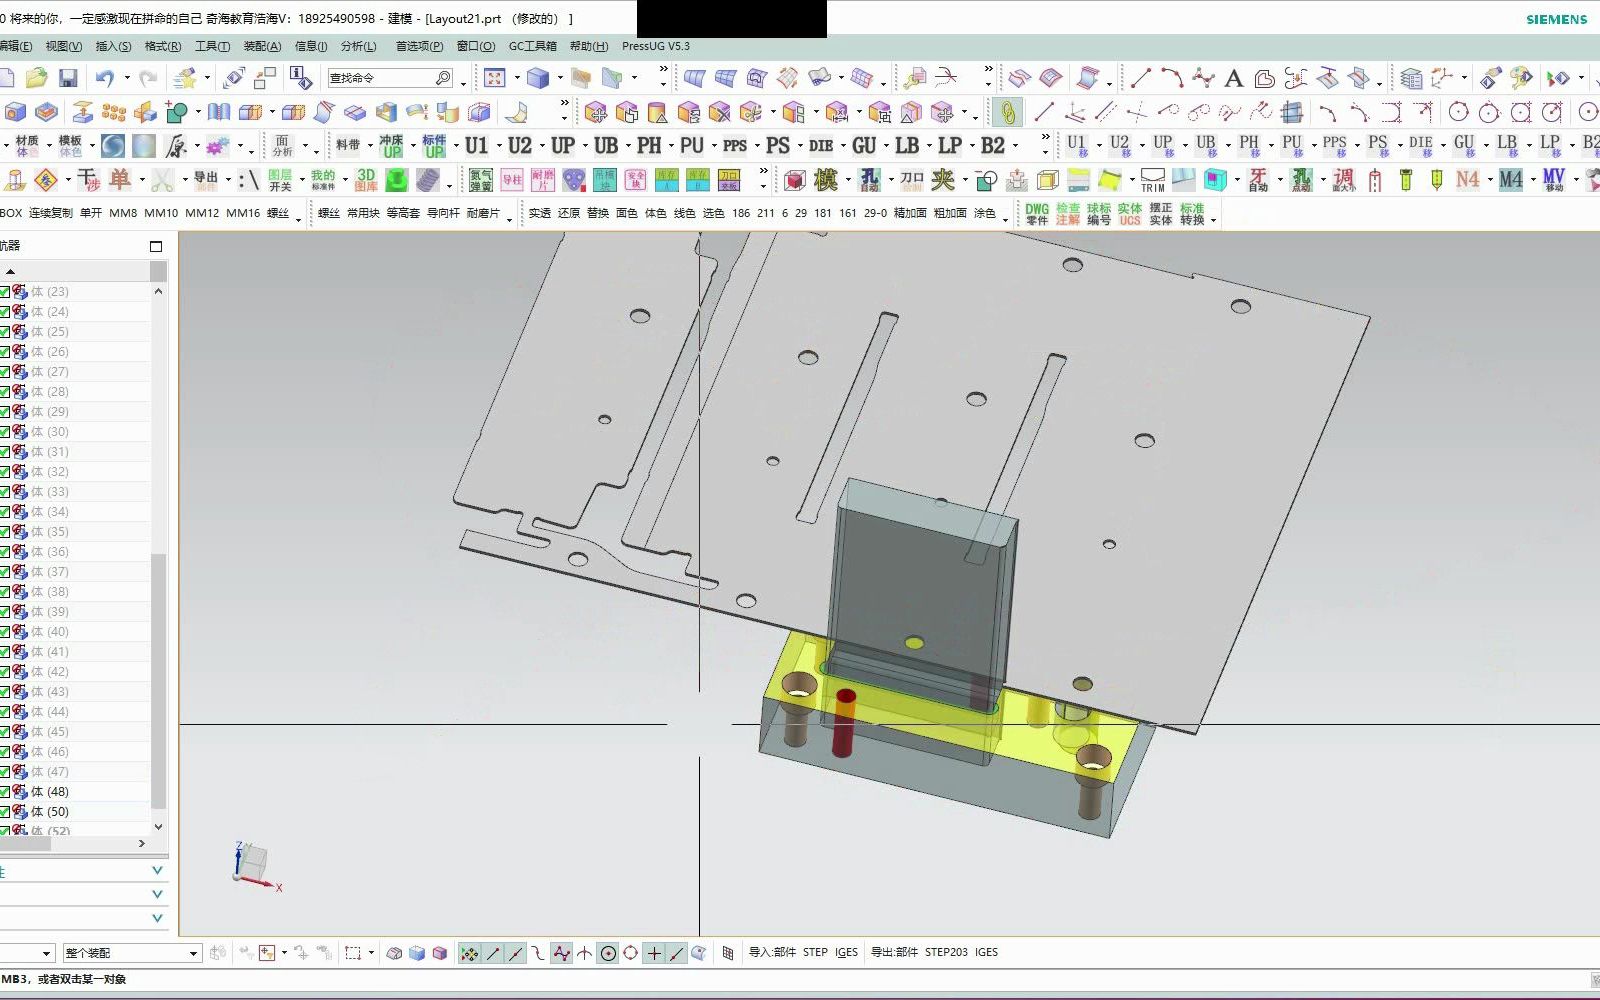Click the 精加面 button

click(910, 213)
